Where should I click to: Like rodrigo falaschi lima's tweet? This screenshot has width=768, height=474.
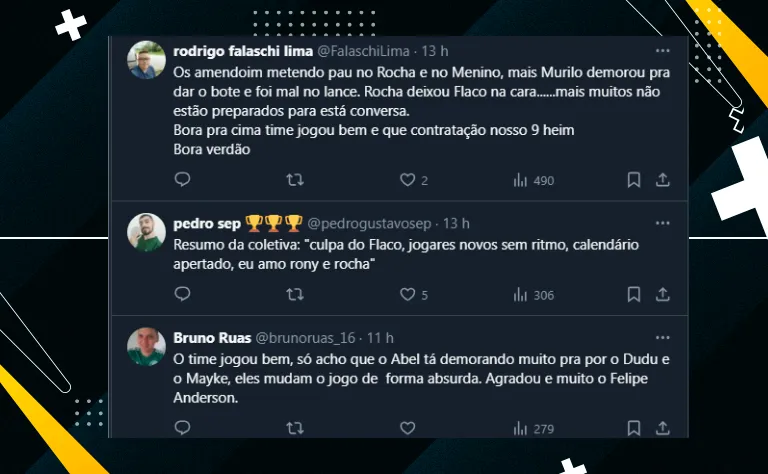pos(407,180)
